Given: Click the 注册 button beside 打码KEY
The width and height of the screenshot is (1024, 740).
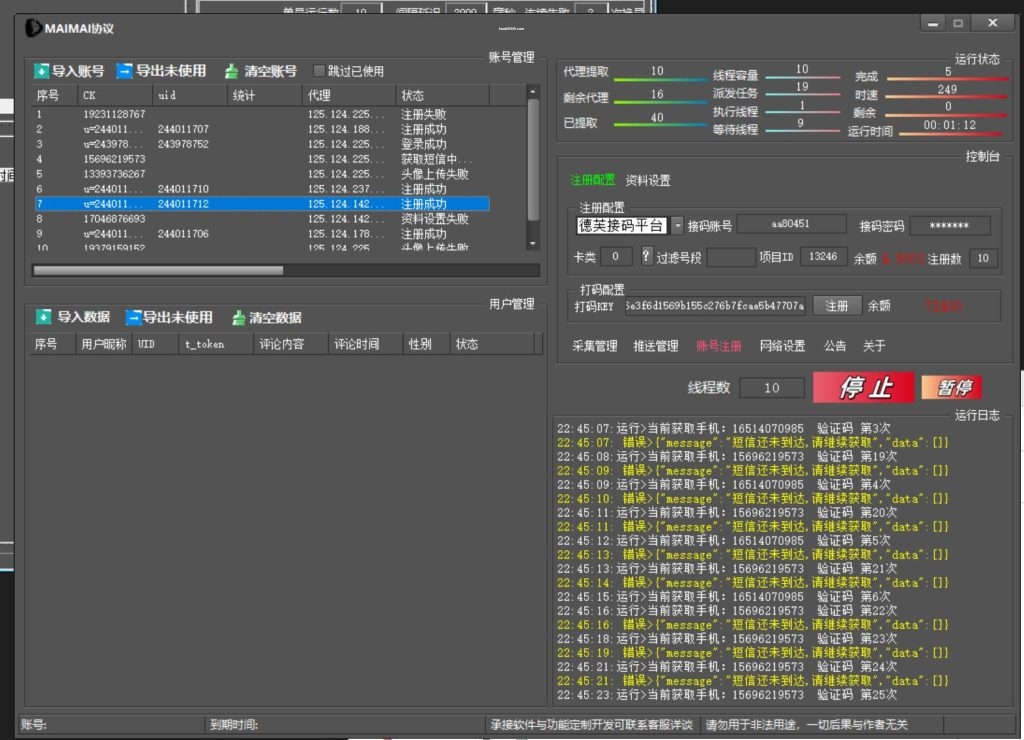Looking at the screenshot, I should pos(836,306).
